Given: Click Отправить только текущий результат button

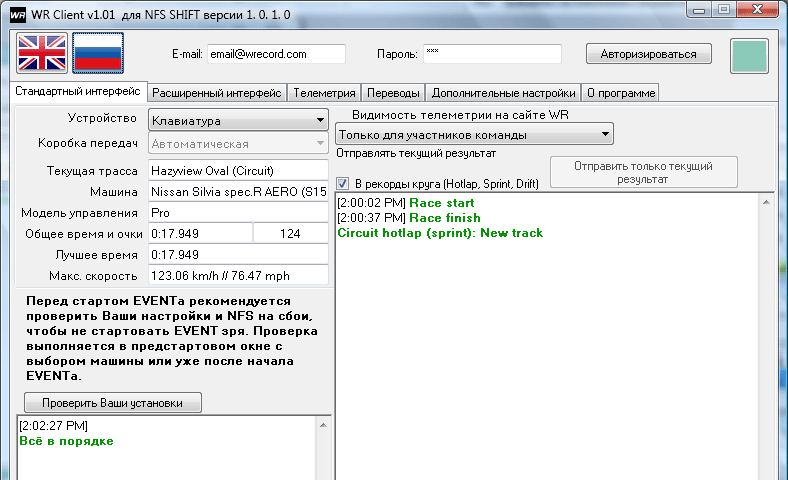Looking at the screenshot, I should (x=643, y=172).
